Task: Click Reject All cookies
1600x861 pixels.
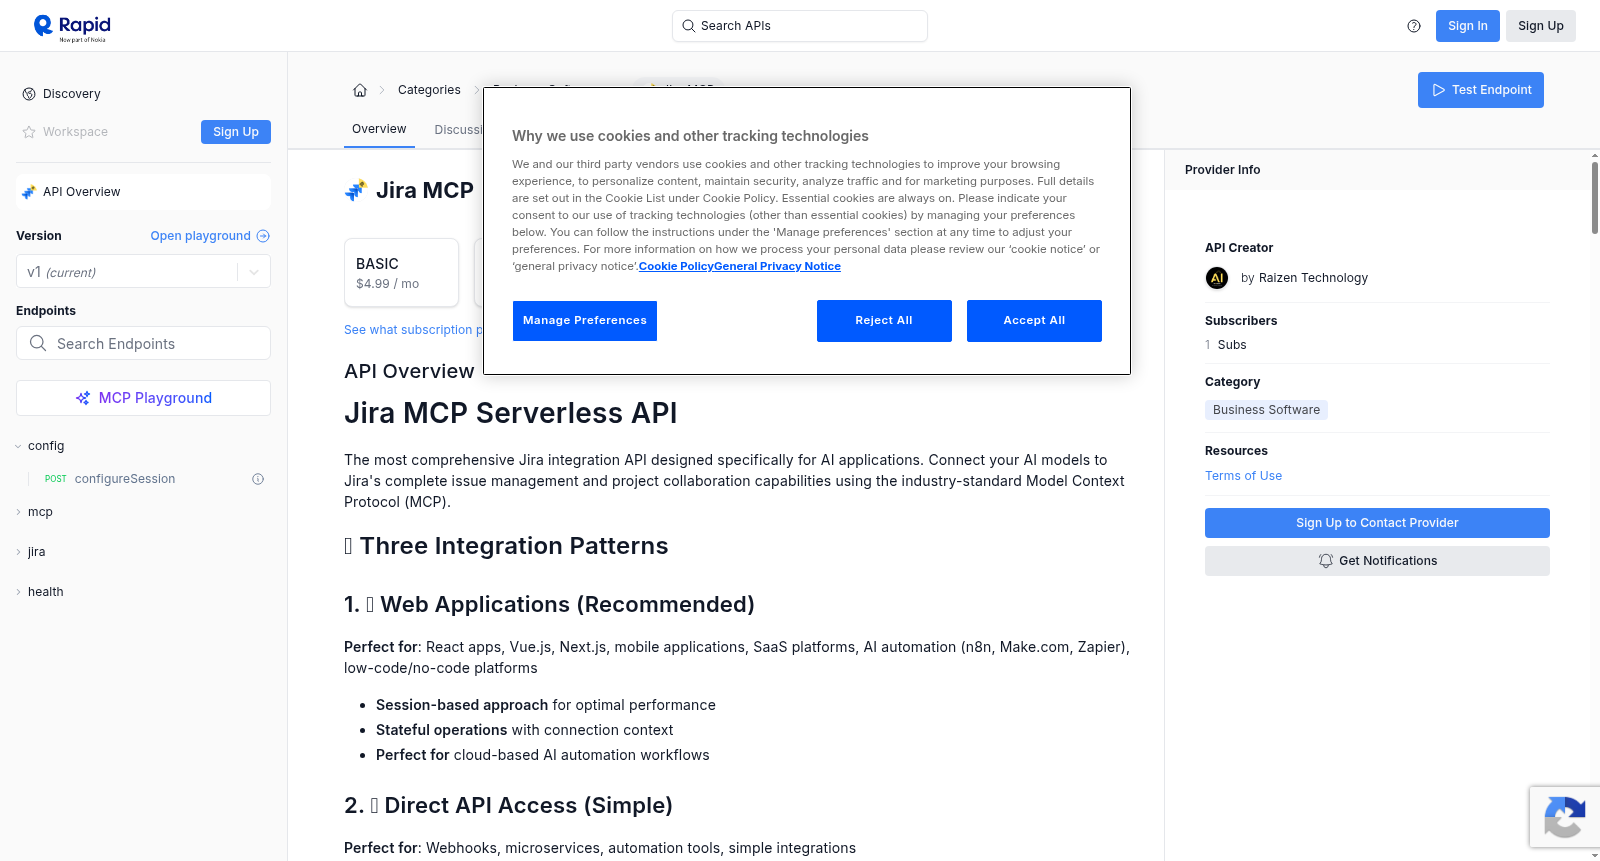Action: point(884,321)
